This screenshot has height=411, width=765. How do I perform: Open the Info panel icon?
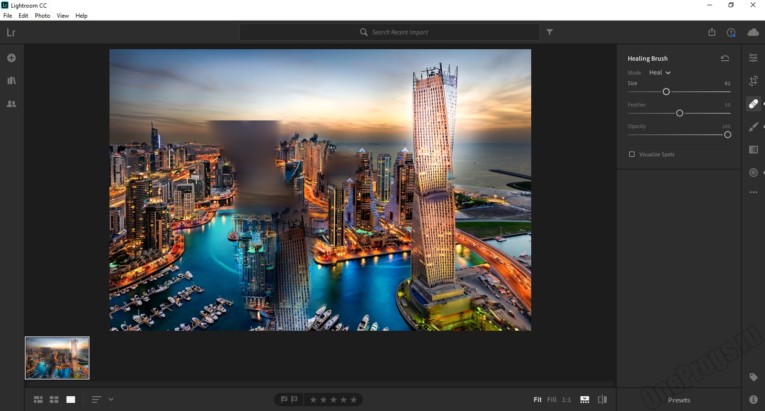(753, 399)
